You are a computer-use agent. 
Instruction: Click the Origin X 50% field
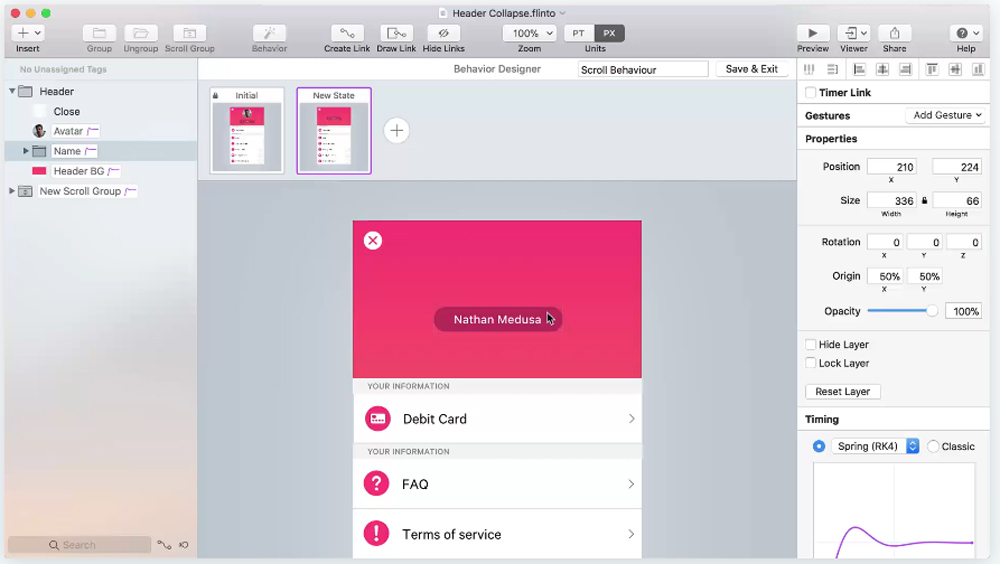[x=885, y=276]
